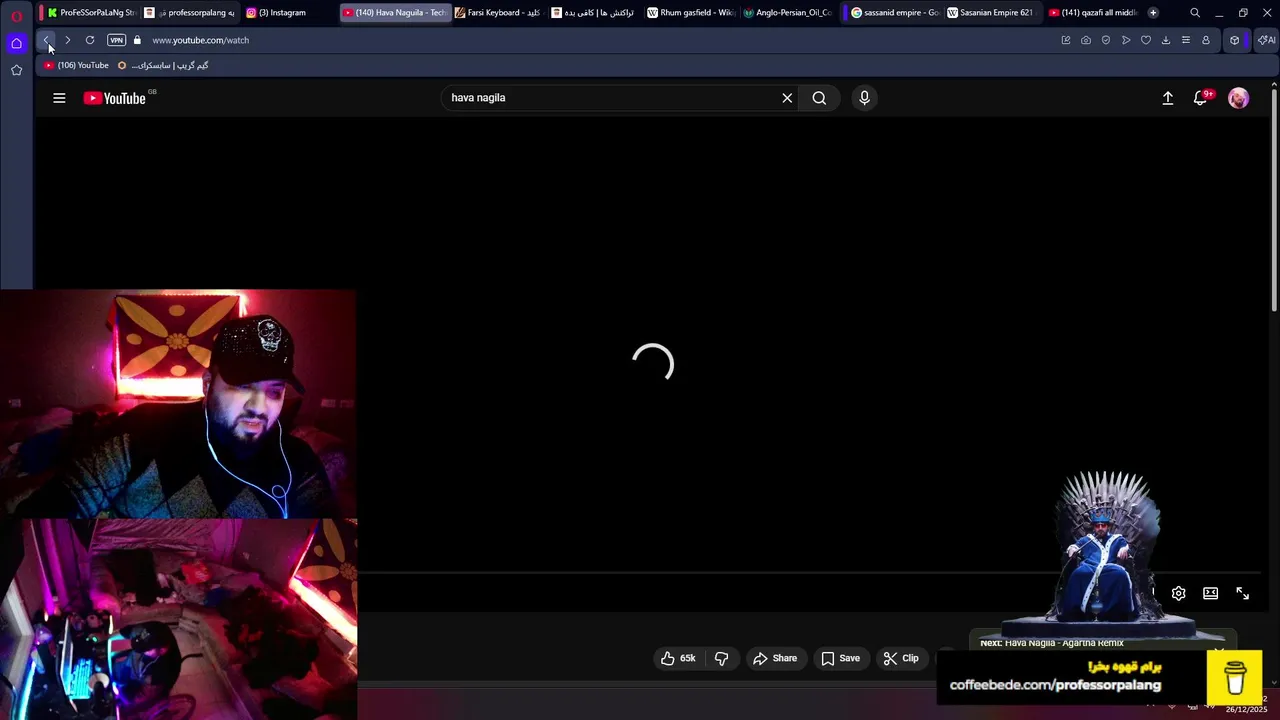
Task: View site info via padlock icon
Action: pyautogui.click(x=137, y=40)
